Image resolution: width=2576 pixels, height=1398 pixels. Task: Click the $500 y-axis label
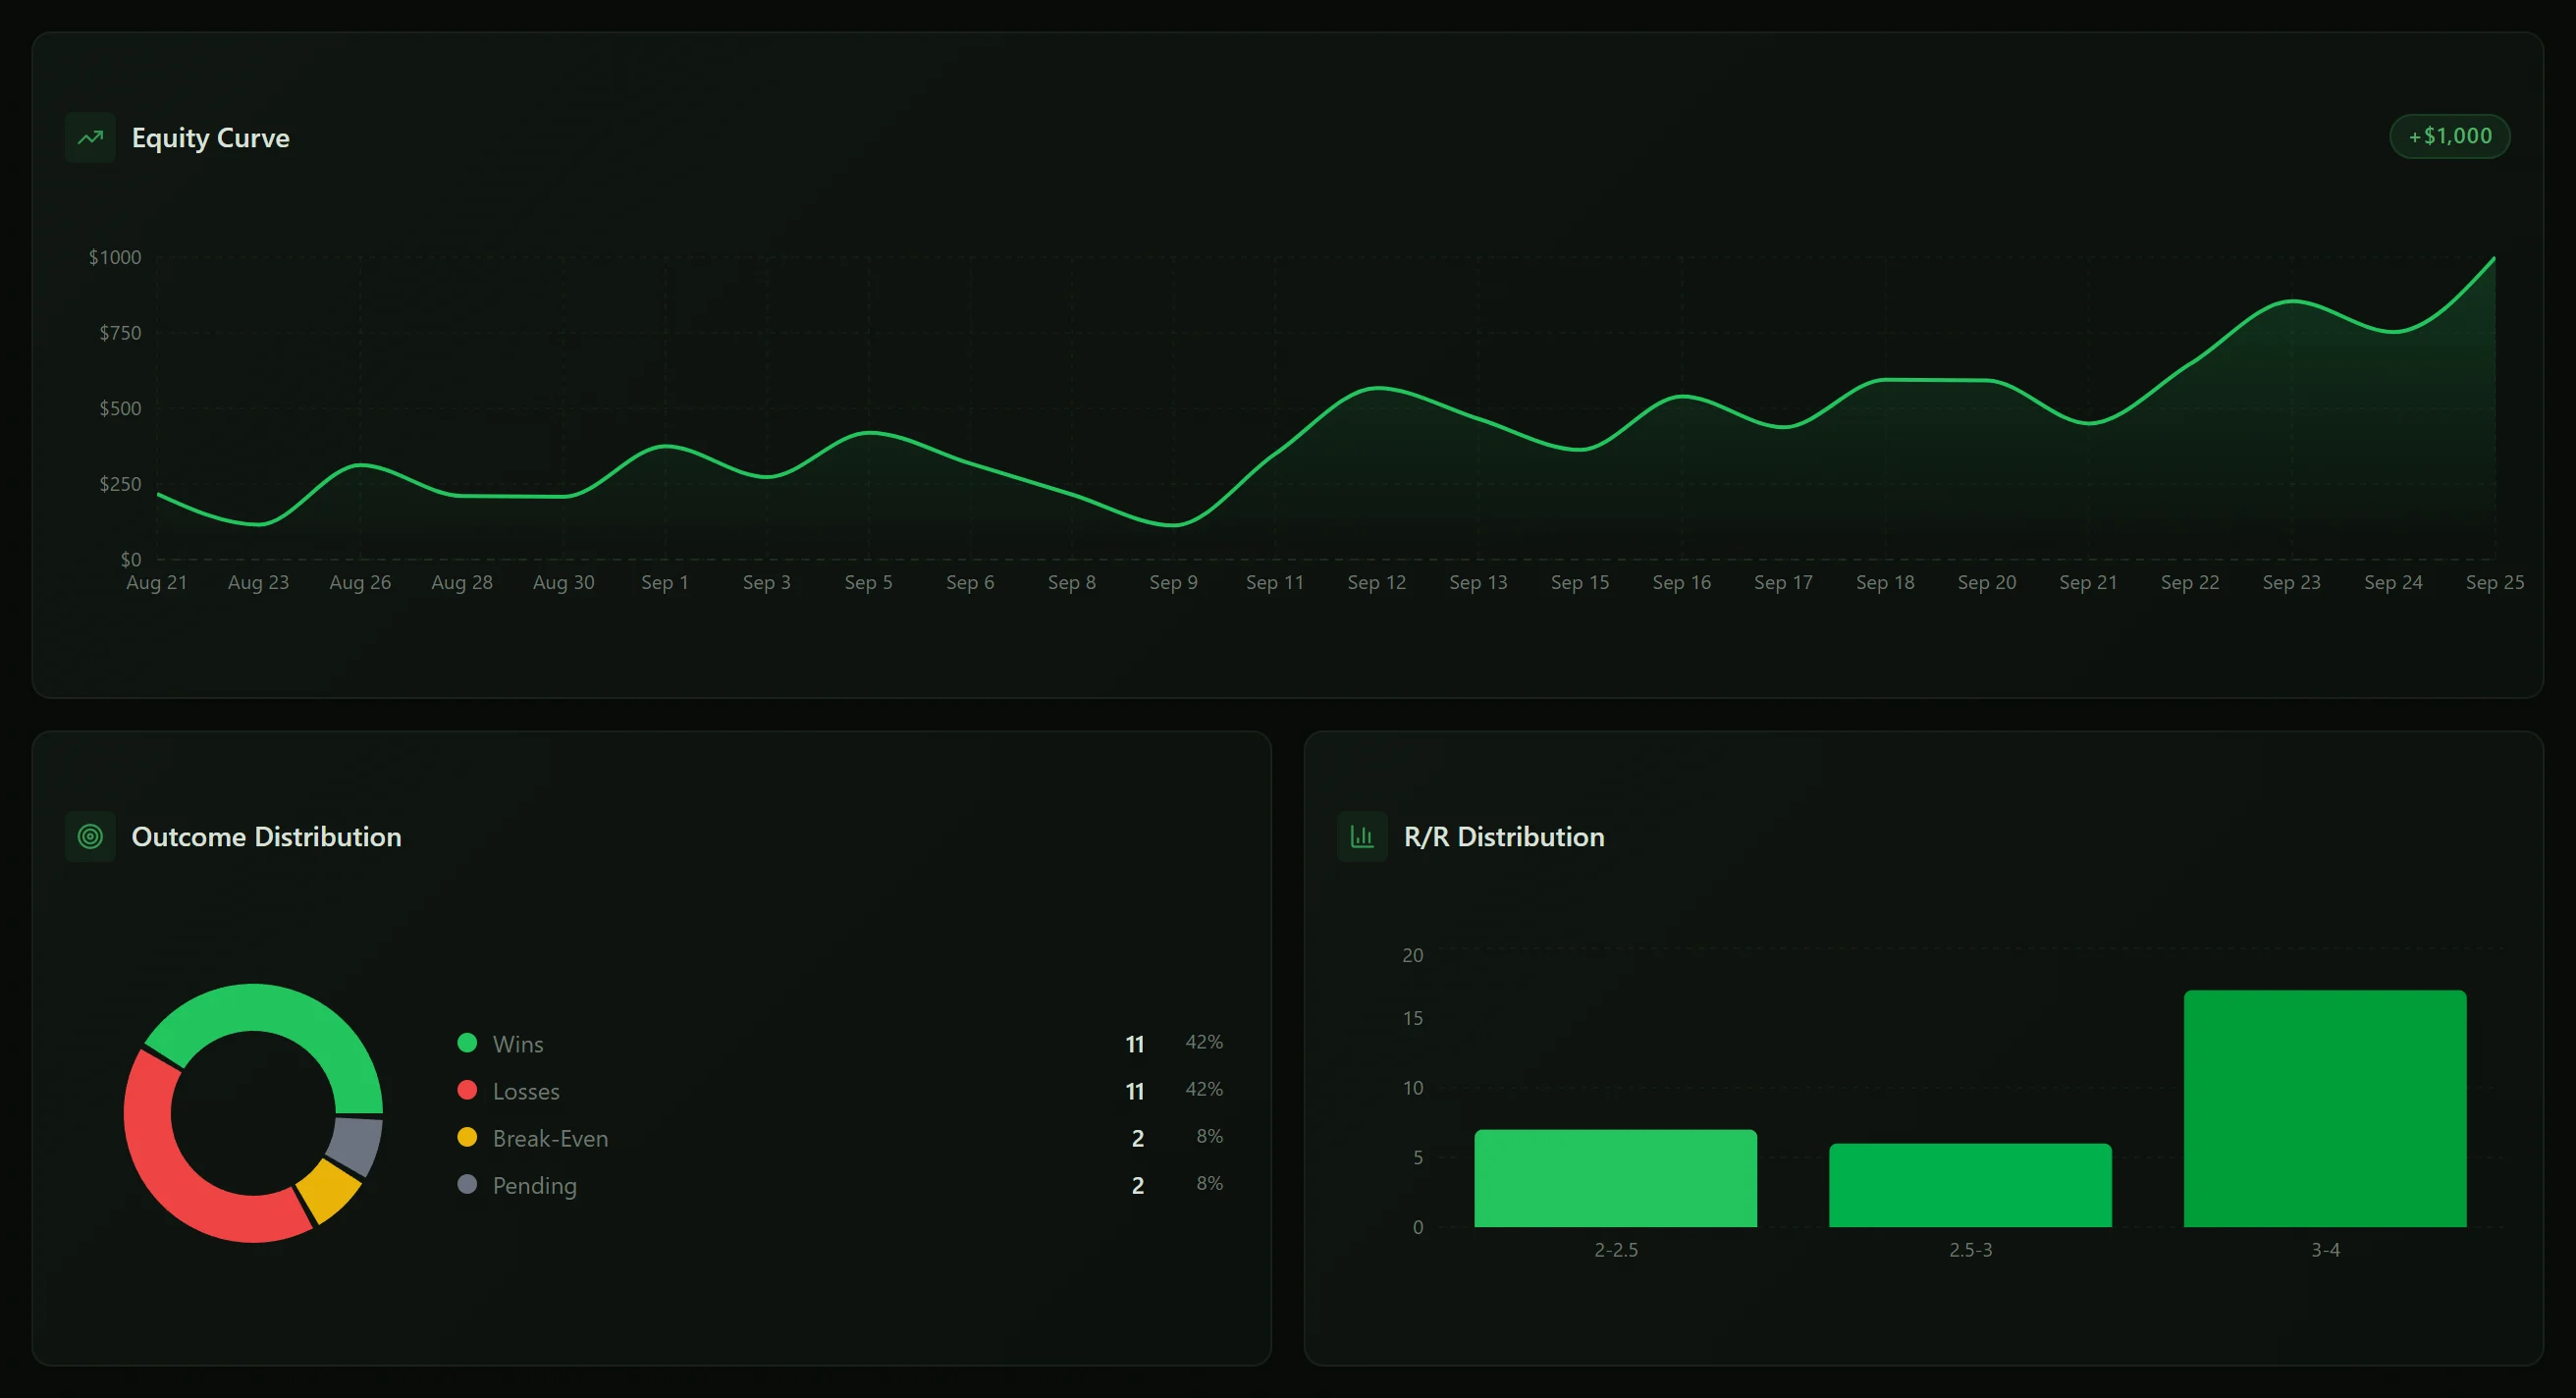tap(120, 408)
